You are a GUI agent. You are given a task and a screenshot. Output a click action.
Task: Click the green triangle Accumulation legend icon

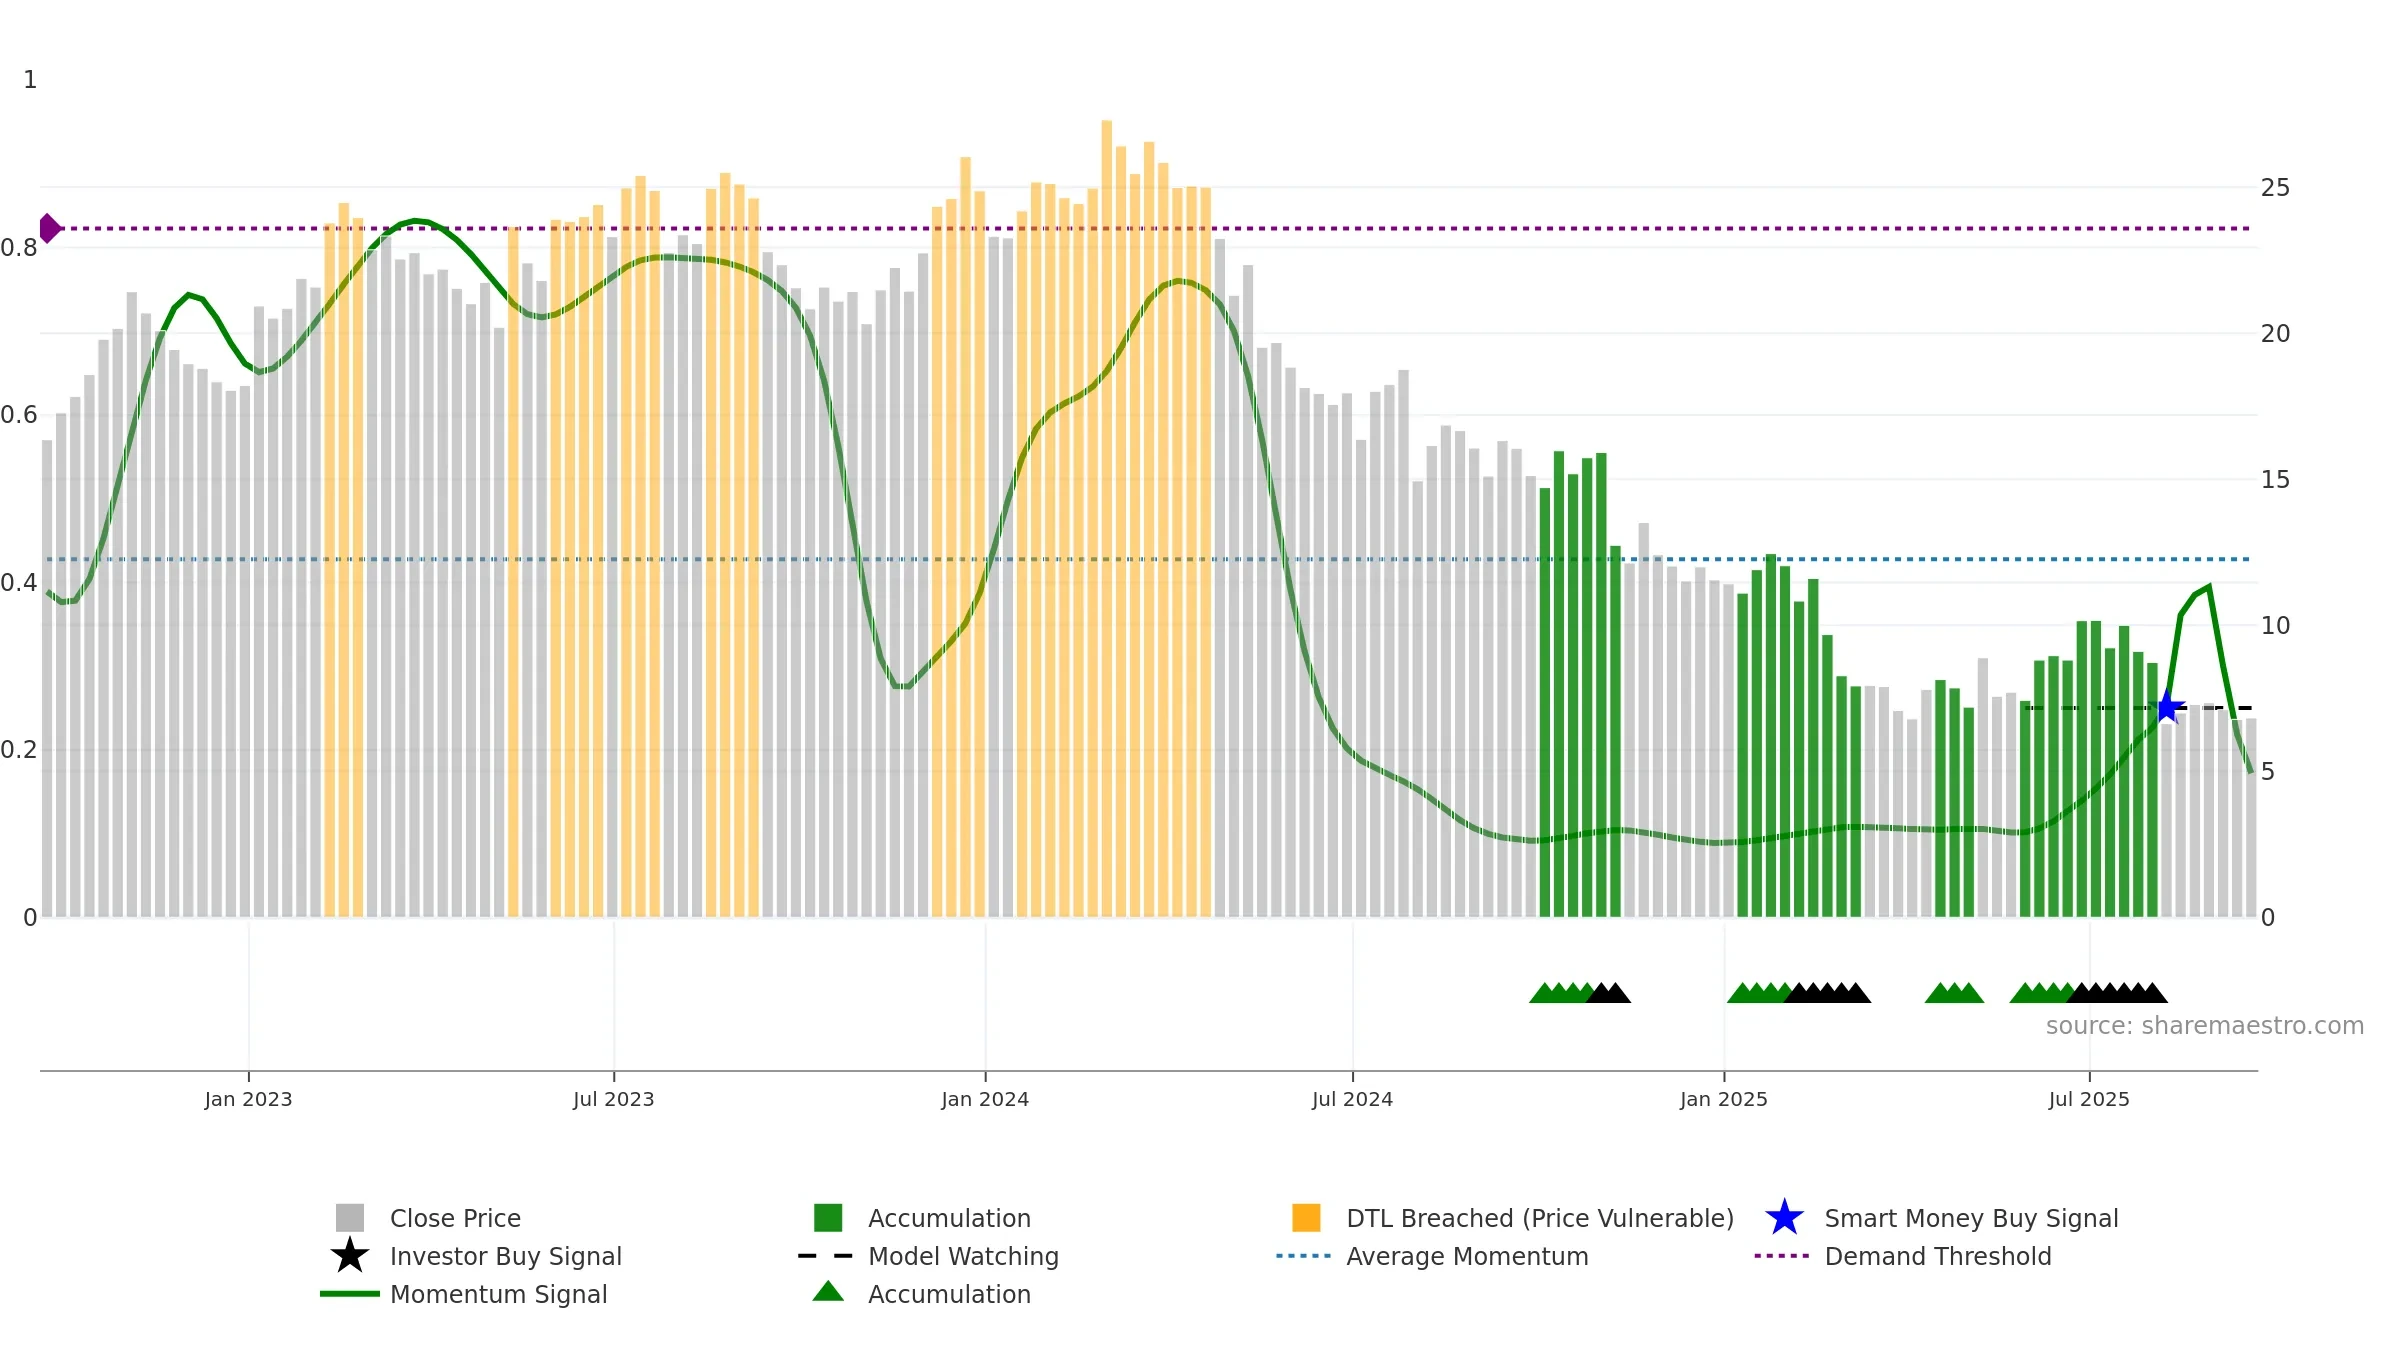pyautogui.click(x=828, y=1292)
